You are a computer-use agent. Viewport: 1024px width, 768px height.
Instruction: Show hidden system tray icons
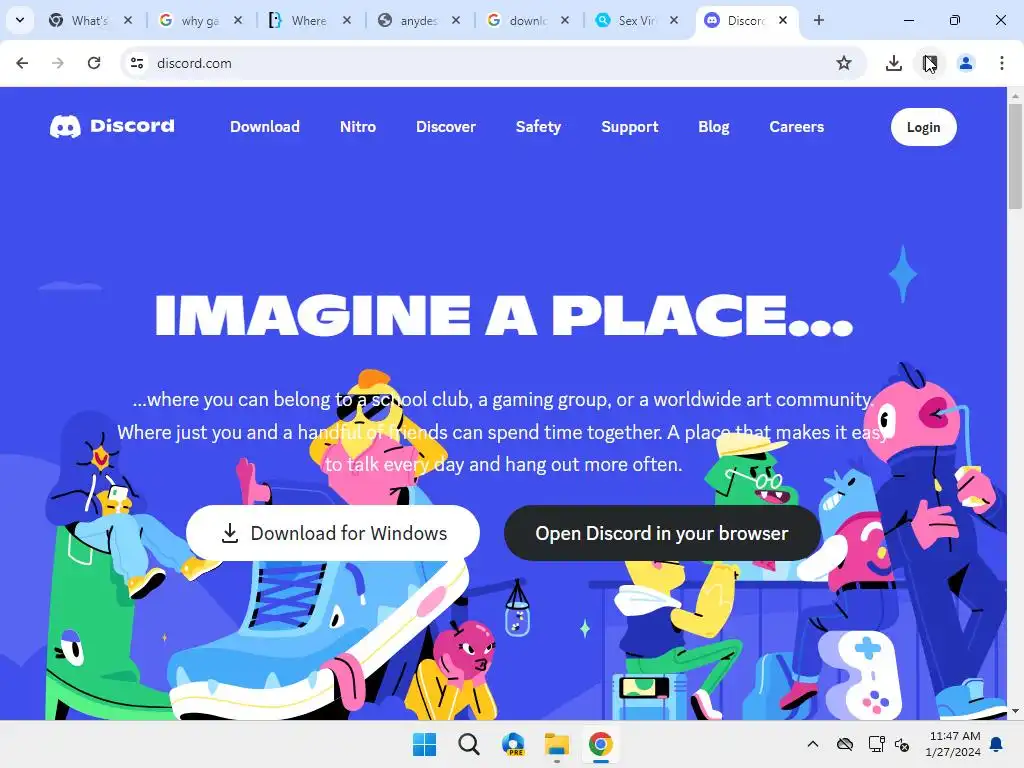click(812, 744)
